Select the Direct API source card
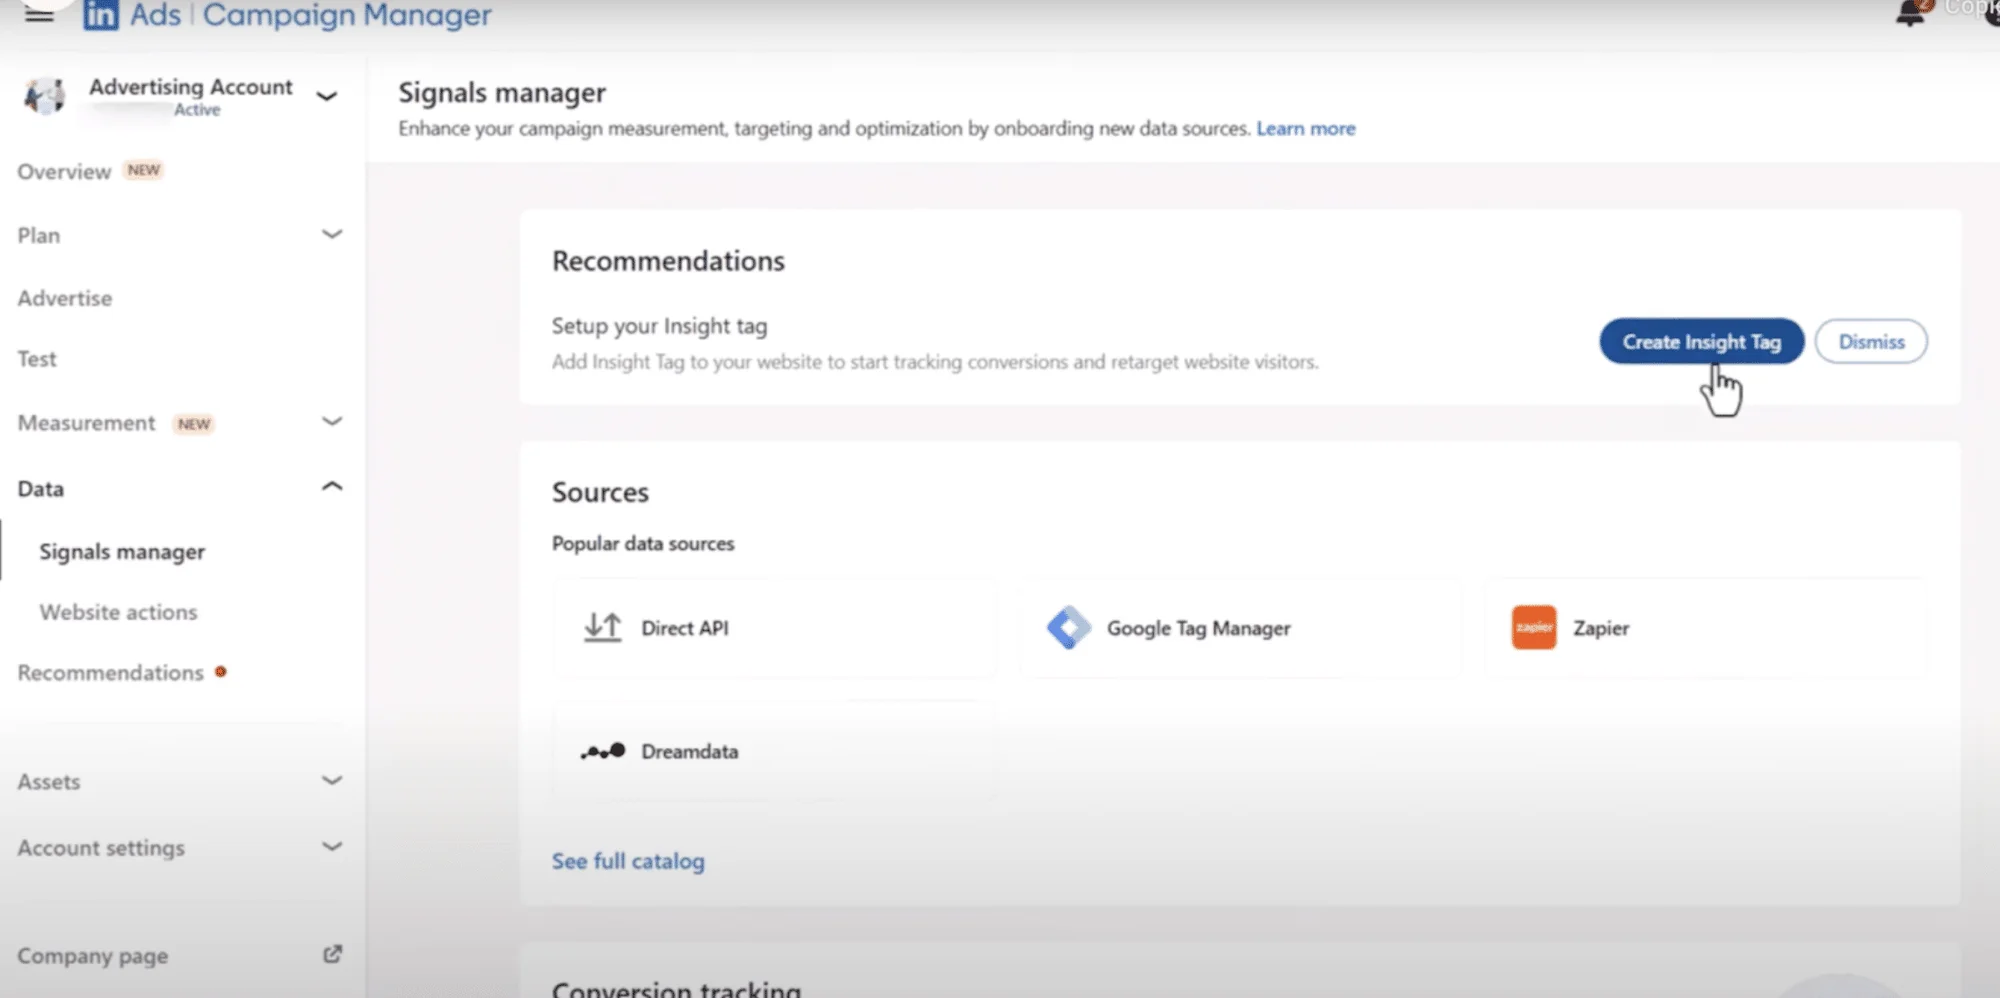 (774, 628)
